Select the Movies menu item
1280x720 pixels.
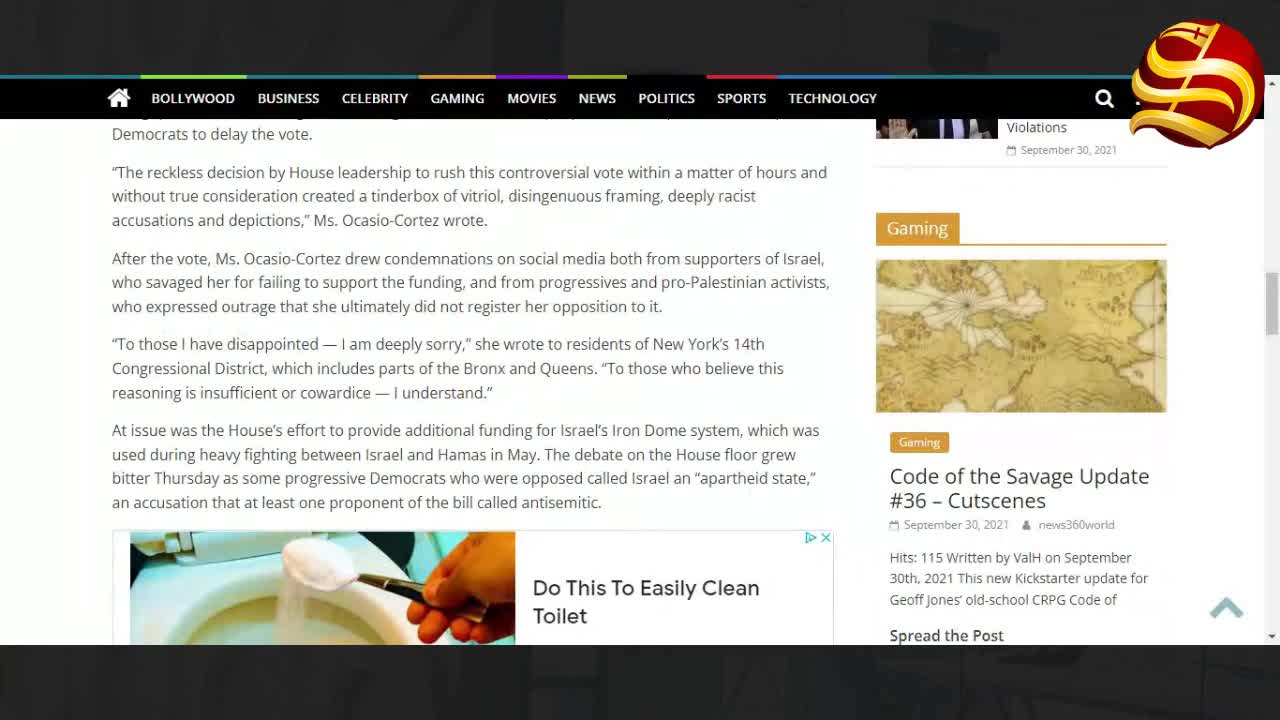pyautogui.click(x=531, y=98)
